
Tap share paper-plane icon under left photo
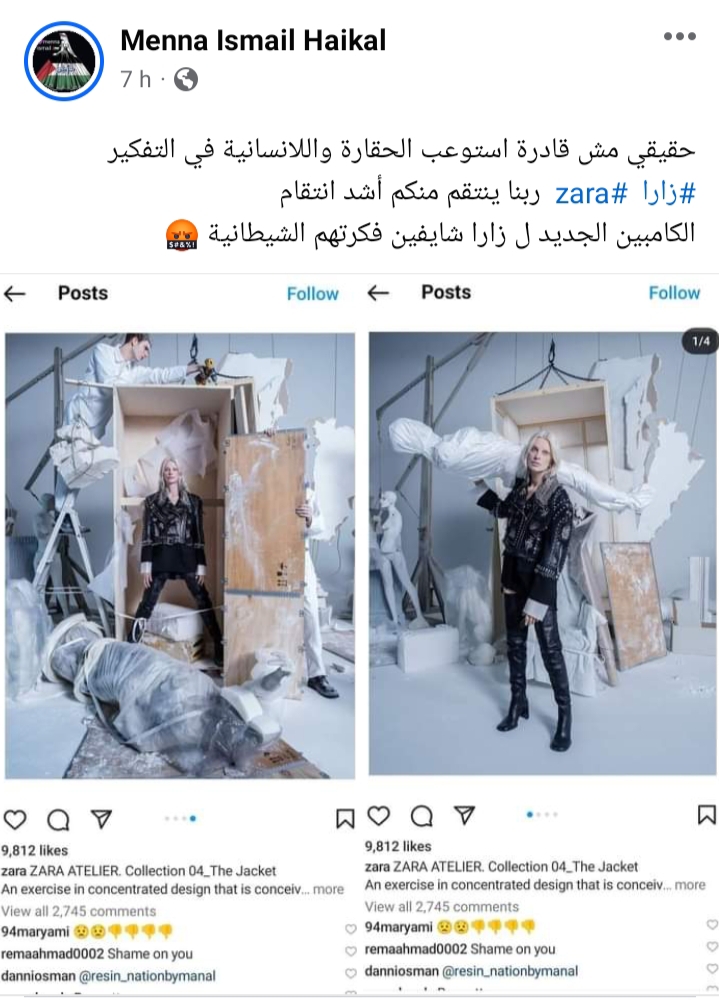point(101,819)
